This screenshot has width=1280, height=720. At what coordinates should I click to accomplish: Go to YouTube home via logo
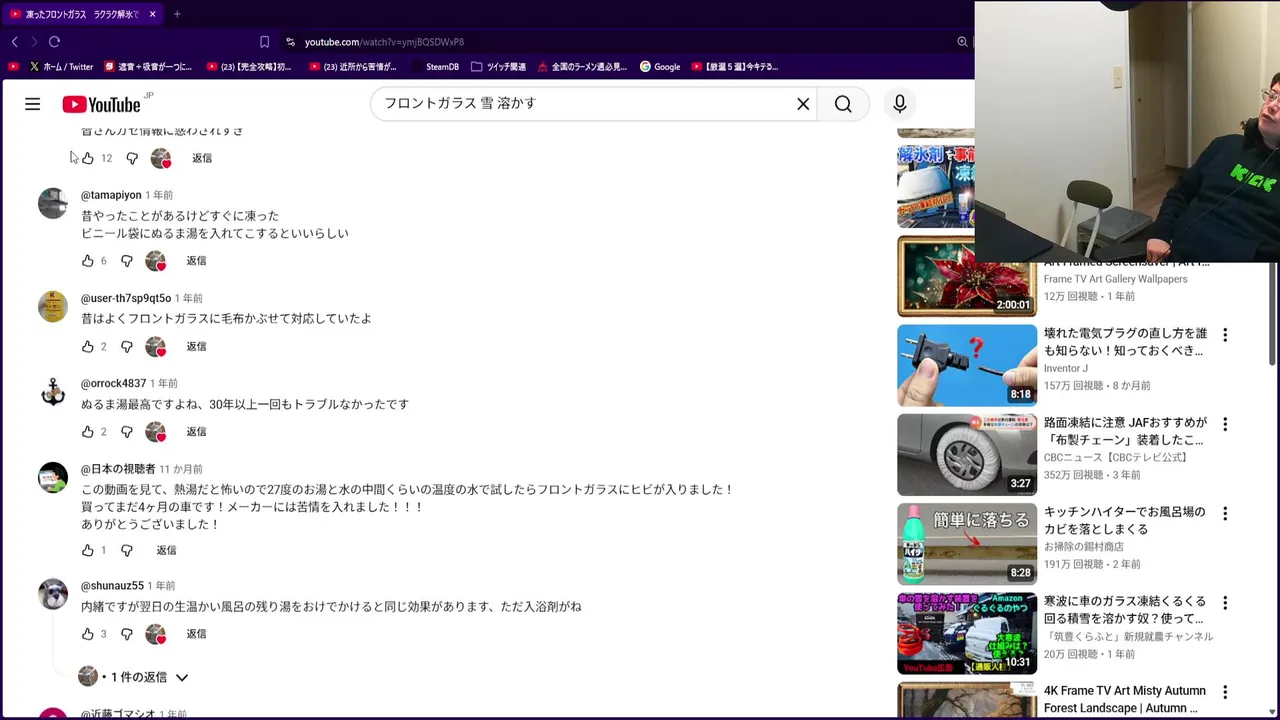(101, 105)
